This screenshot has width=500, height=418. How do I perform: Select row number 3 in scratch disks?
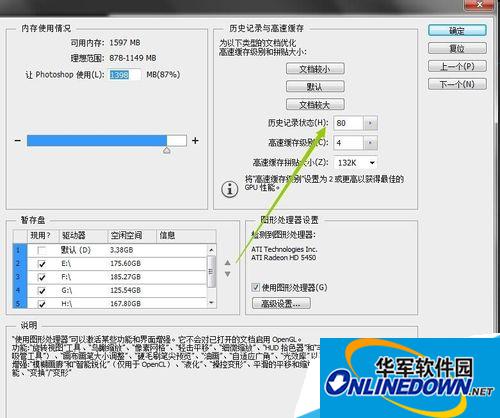[x=19, y=277]
